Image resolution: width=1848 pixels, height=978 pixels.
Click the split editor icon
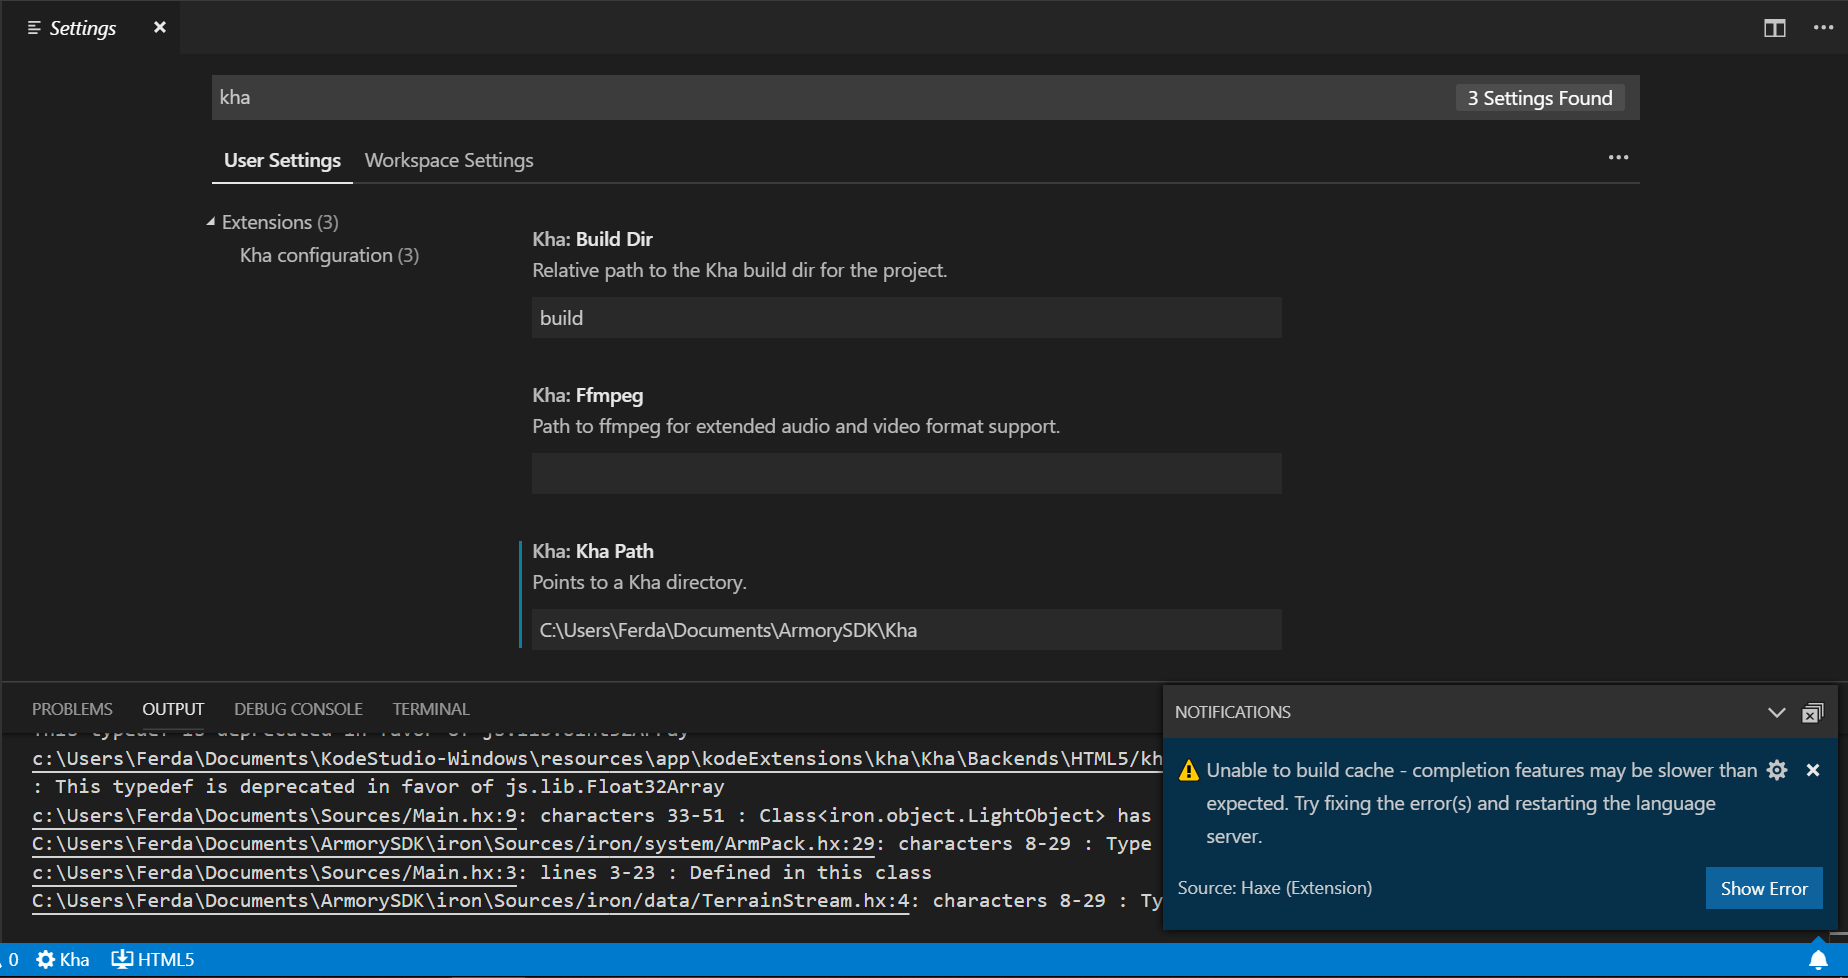tap(1775, 28)
